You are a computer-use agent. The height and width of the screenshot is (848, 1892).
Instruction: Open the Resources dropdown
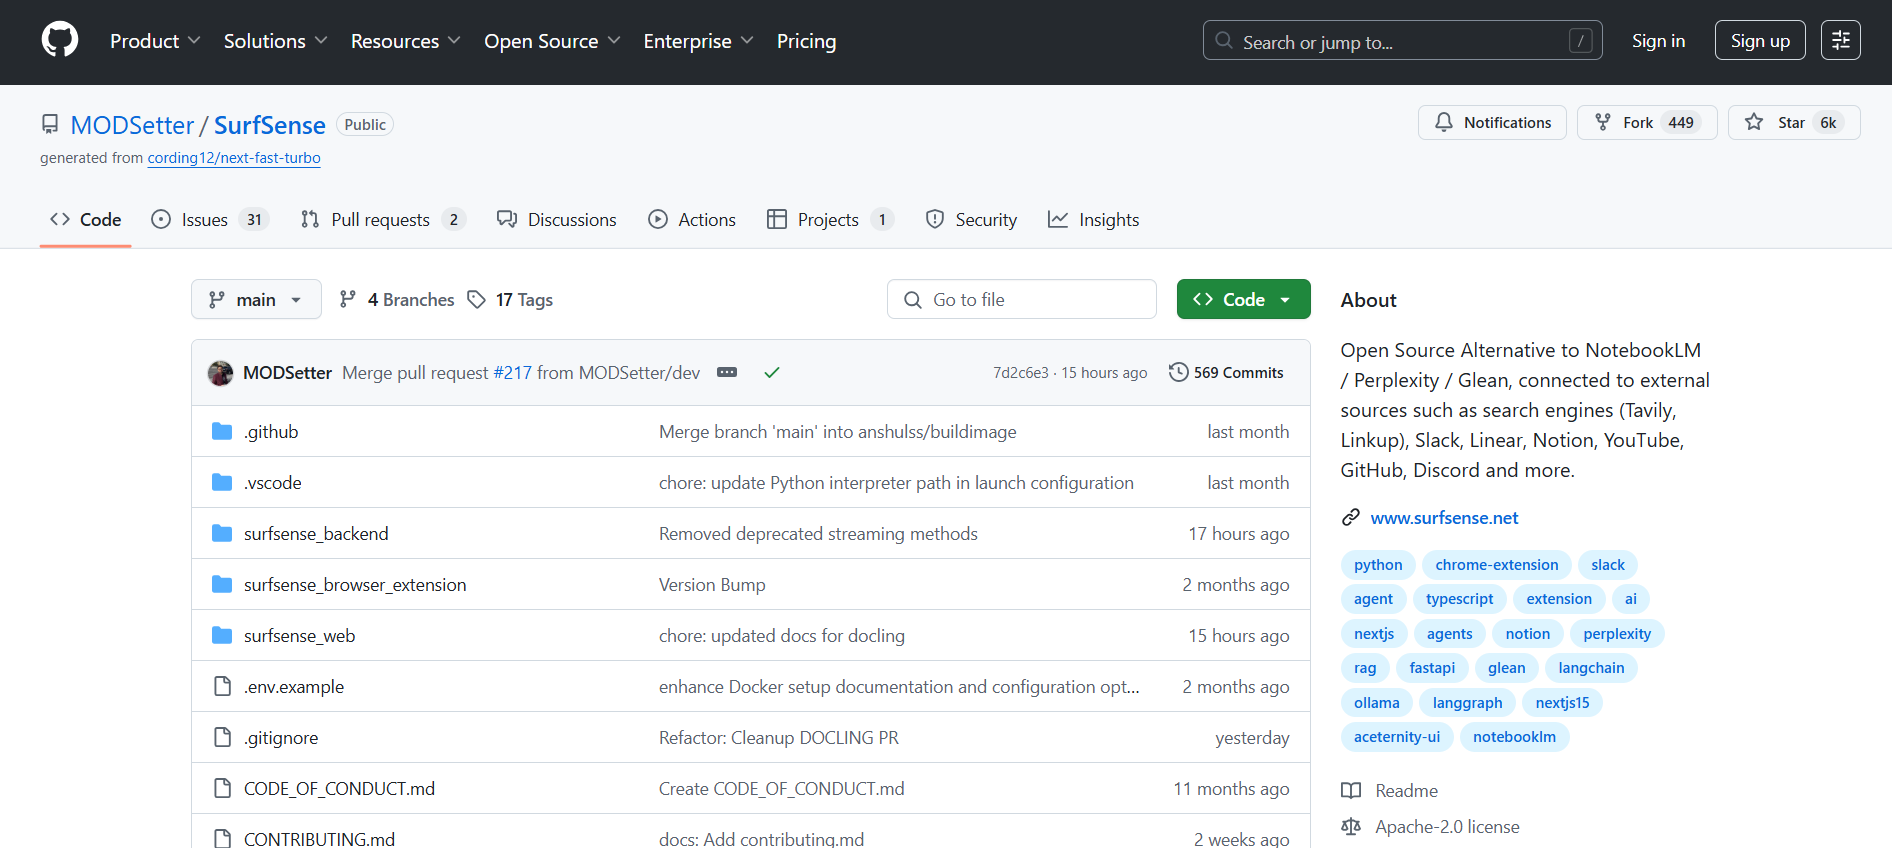405,41
